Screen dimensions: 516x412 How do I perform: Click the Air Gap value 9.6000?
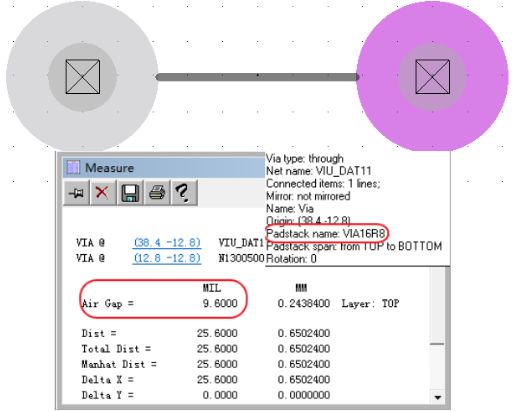(x=220, y=303)
